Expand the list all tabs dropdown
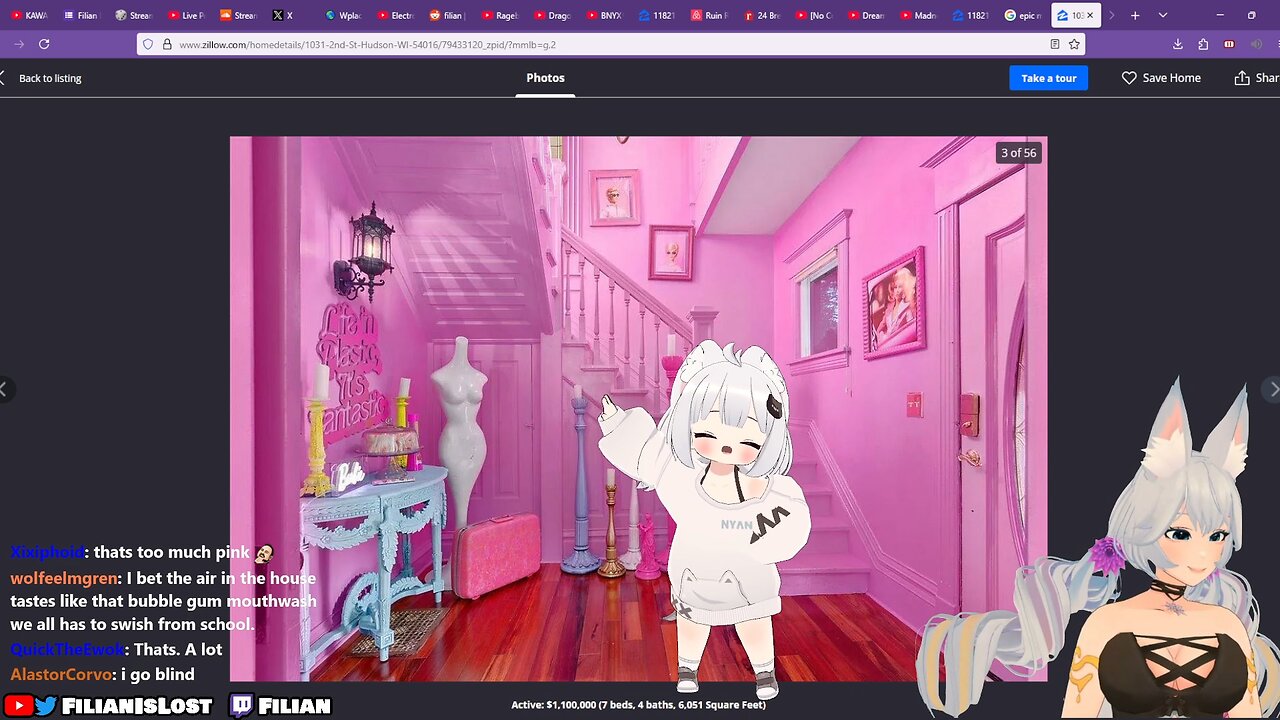Viewport: 1280px width, 720px height. (1162, 15)
